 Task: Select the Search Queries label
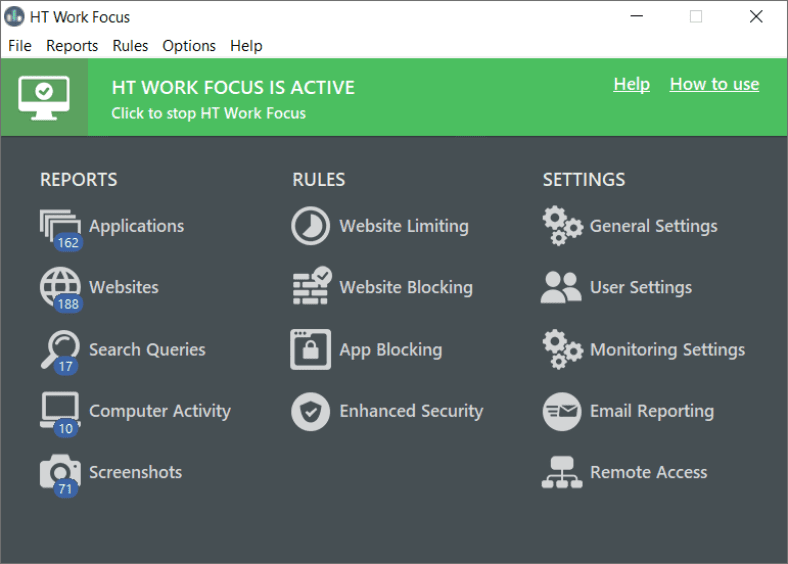[147, 349]
